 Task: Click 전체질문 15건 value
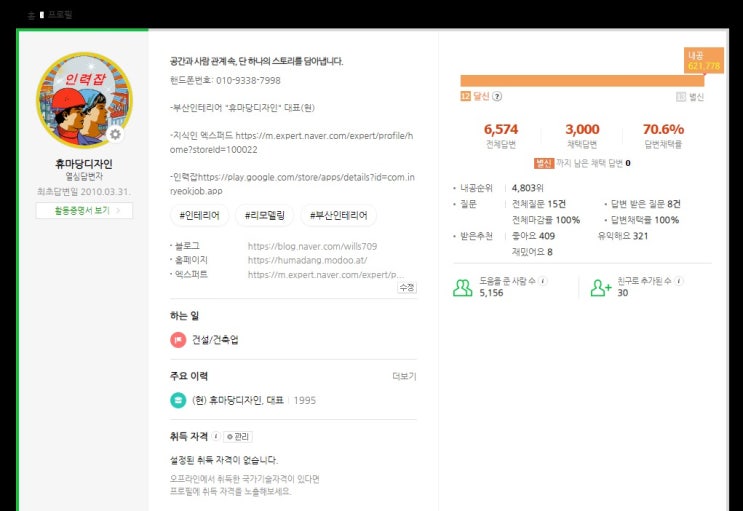tap(539, 204)
